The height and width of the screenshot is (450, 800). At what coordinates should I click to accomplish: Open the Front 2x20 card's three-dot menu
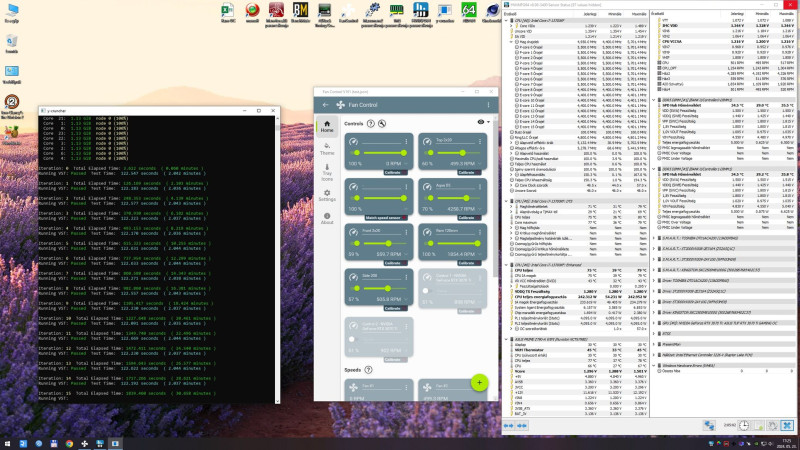click(x=406, y=232)
